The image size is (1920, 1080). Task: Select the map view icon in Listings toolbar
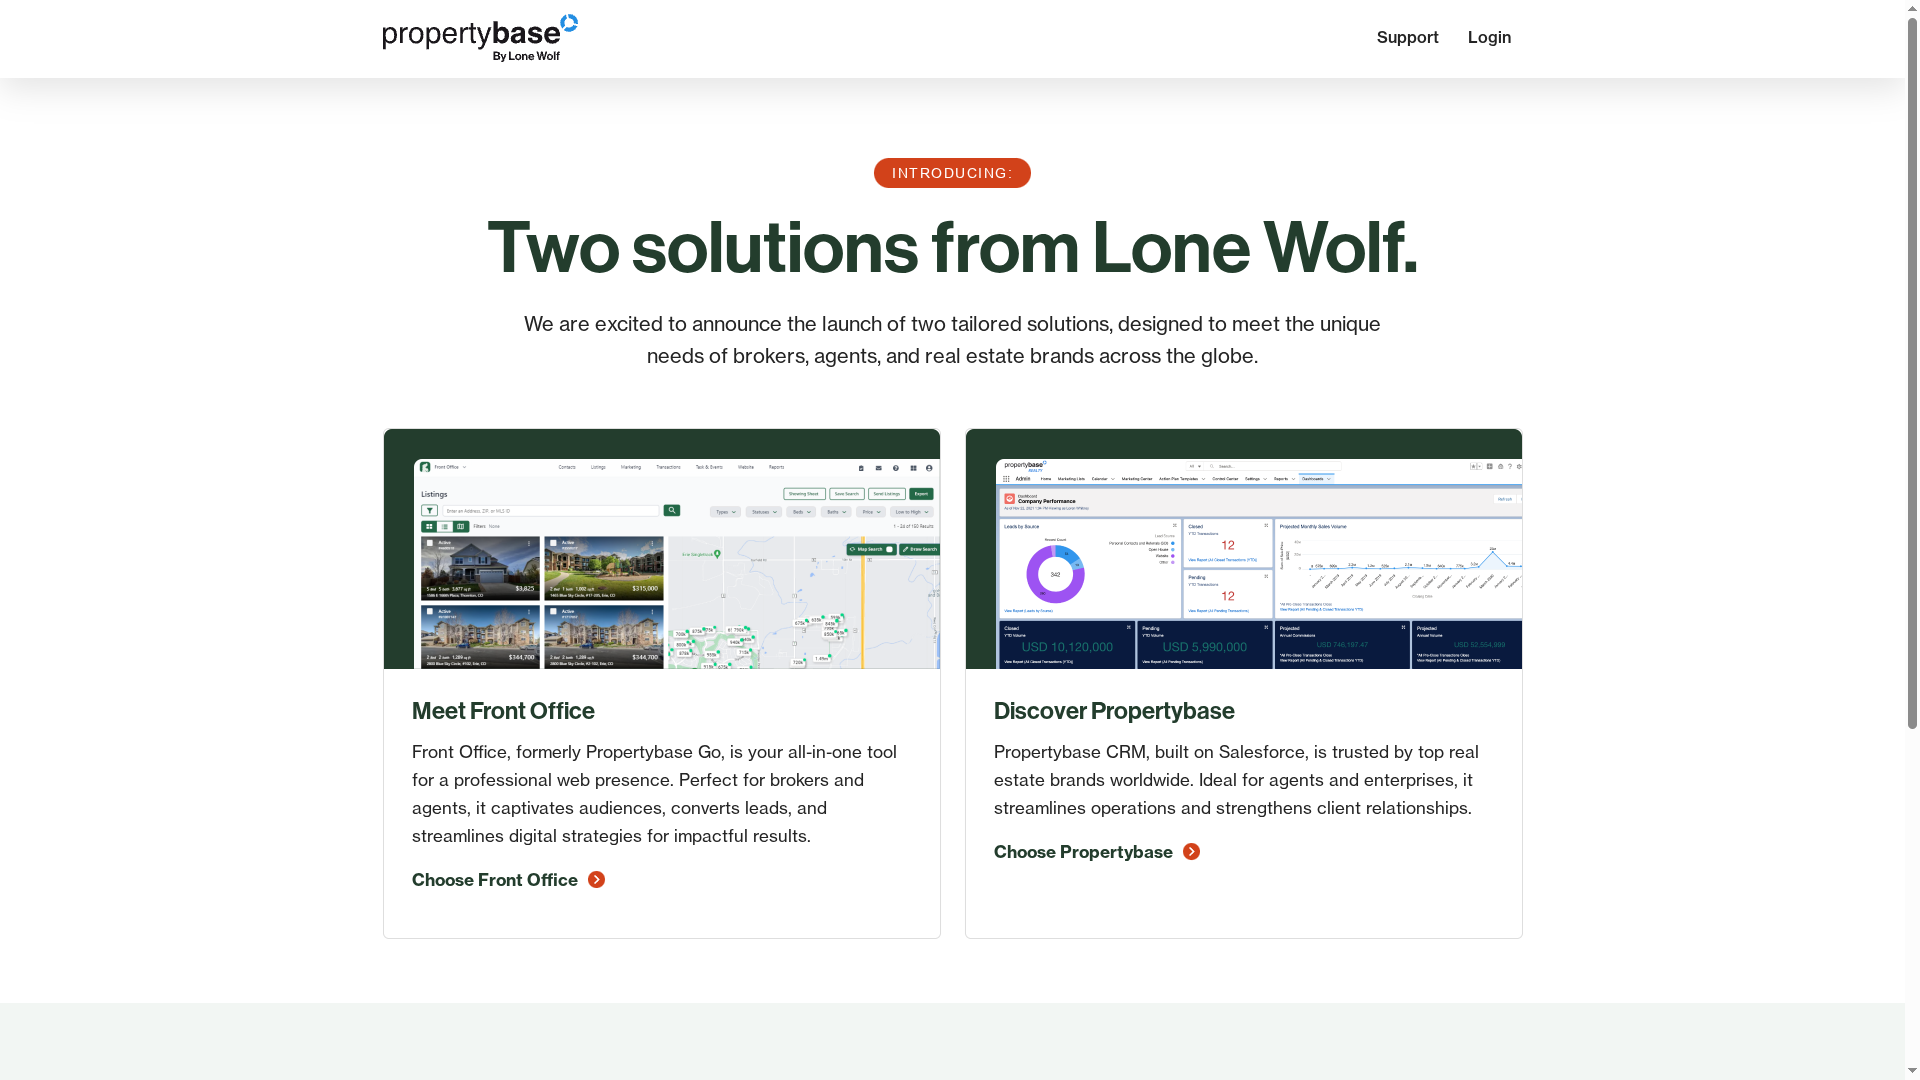[x=460, y=526]
